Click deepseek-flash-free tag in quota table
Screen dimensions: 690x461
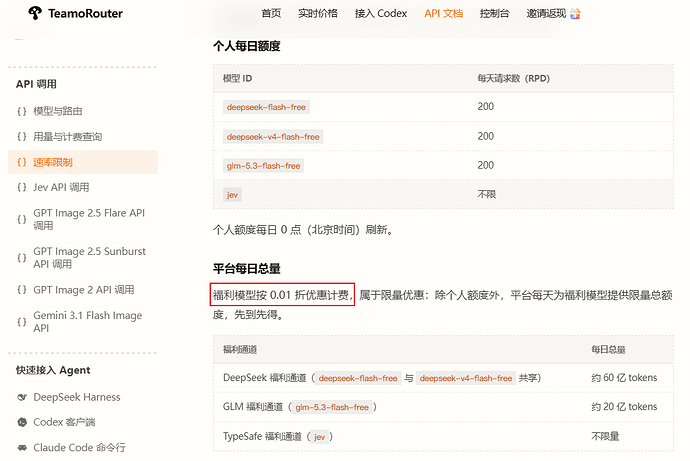click(266, 107)
